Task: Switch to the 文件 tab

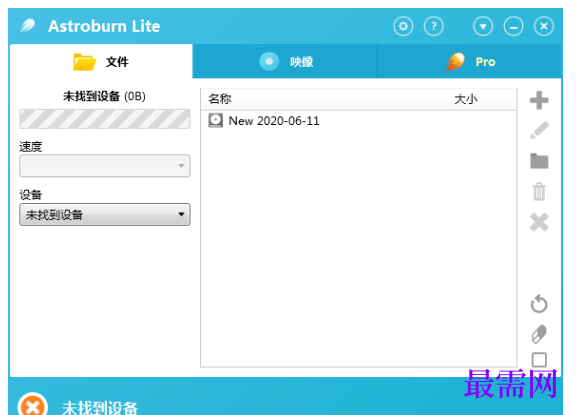Action: point(101,61)
